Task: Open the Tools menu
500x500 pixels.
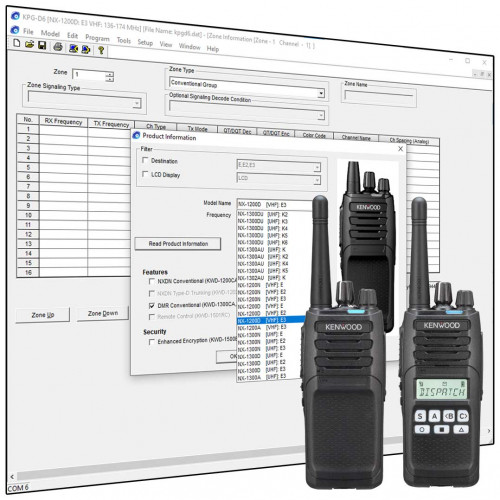Action: (123, 40)
